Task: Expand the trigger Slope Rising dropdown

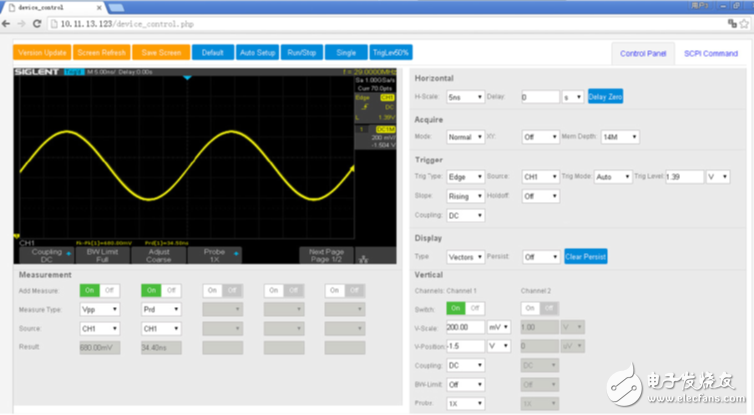Action: (x=465, y=196)
